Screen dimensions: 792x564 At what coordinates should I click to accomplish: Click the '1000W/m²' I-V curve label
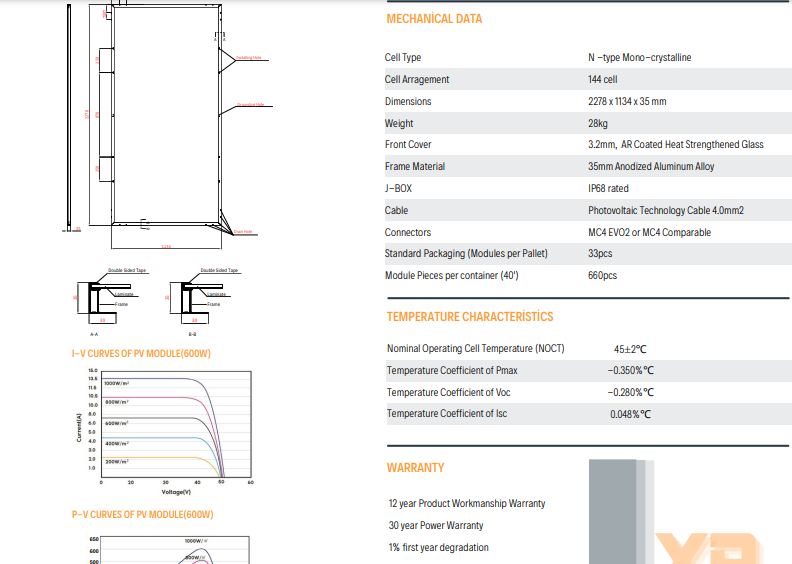coord(117,384)
